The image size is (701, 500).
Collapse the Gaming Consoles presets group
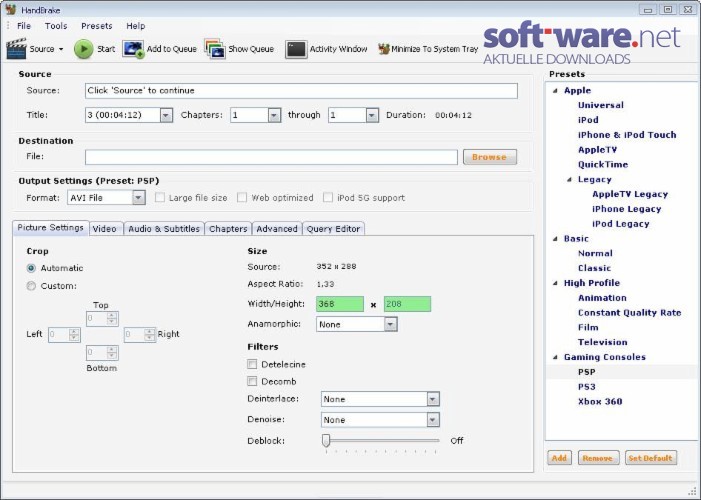click(555, 357)
